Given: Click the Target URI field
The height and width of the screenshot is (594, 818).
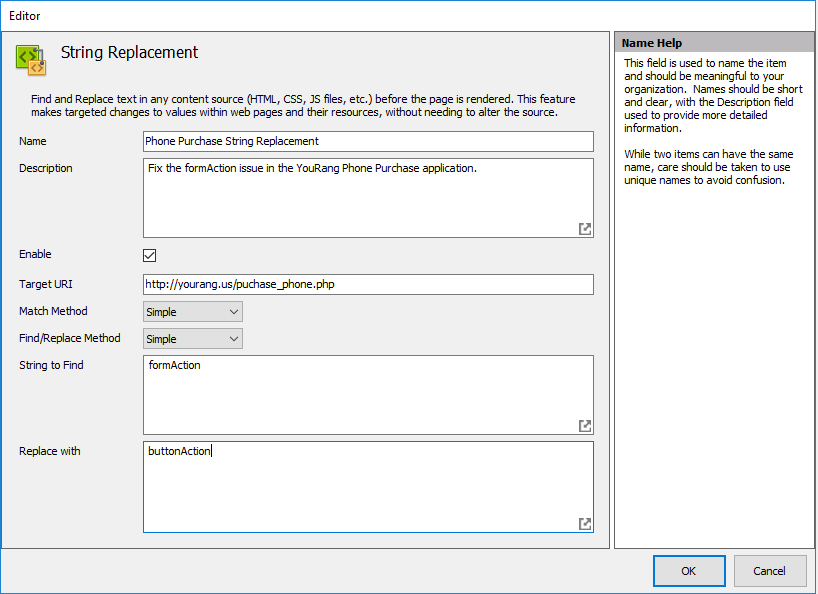Looking at the screenshot, I should 368,285.
